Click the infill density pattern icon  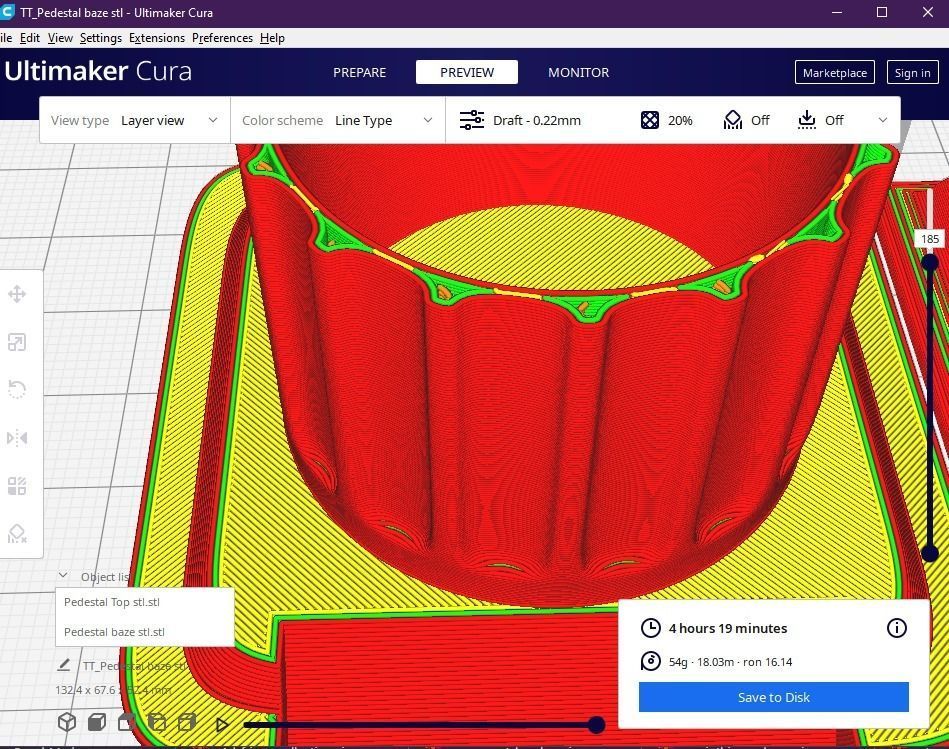pos(649,120)
